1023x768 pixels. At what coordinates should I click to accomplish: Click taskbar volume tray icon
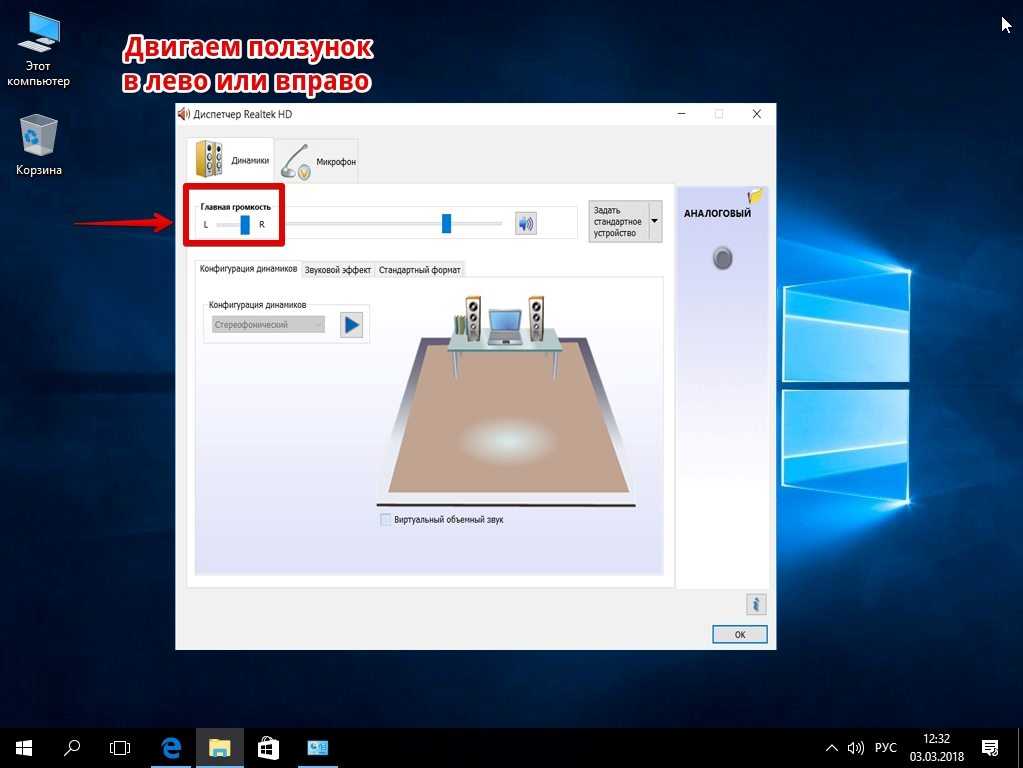tap(856, 747)
